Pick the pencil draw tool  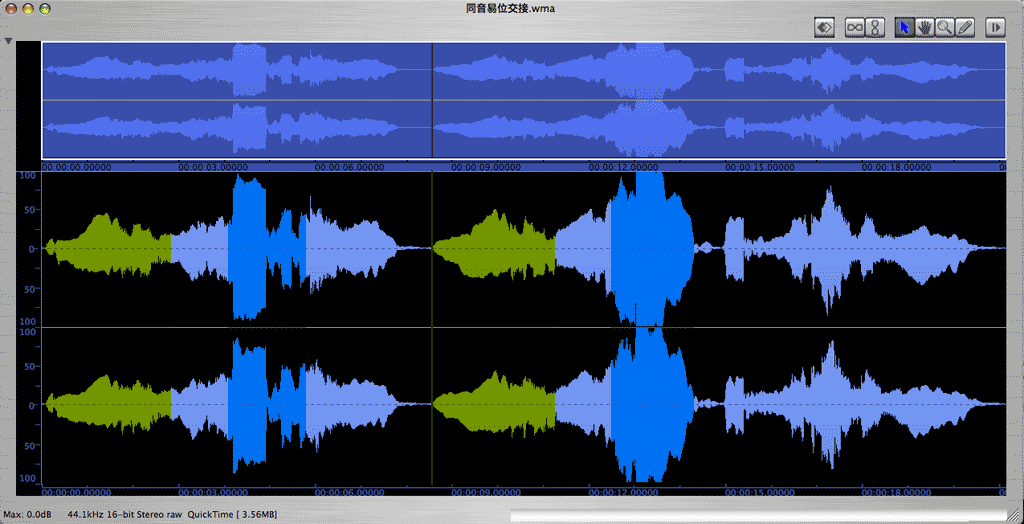click(x=964, y=28)
